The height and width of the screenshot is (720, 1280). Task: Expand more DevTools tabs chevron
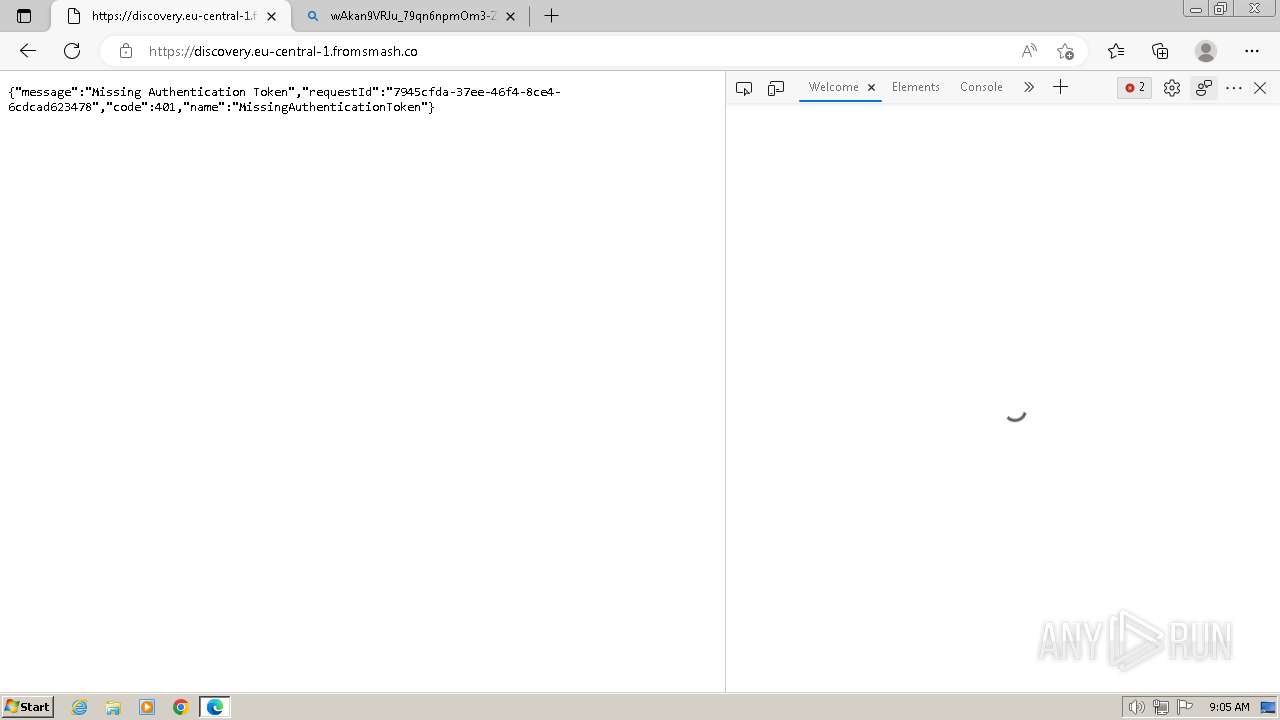pyautogui.click(x=1028, y=87)
